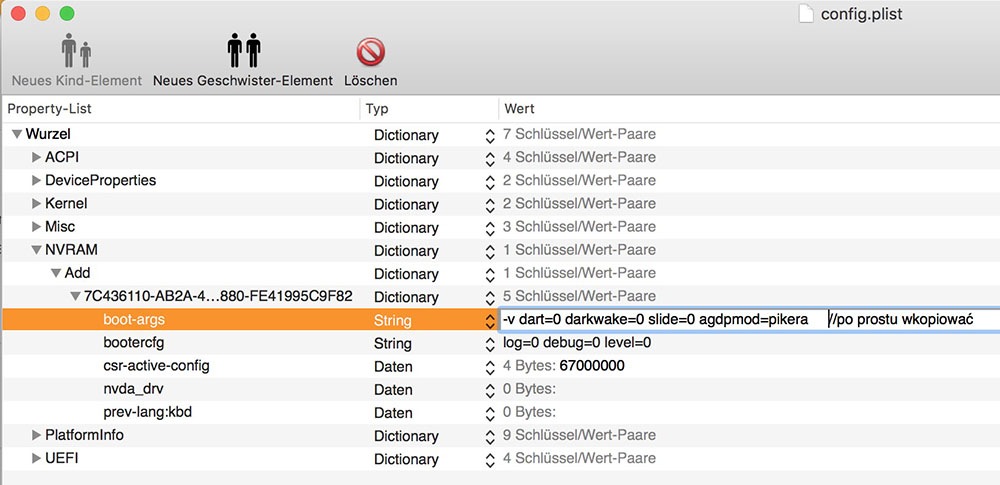Expand the UEFI dictionary entry
The height and width of the screenshot is (485, 1000).
tap(36, 459)
